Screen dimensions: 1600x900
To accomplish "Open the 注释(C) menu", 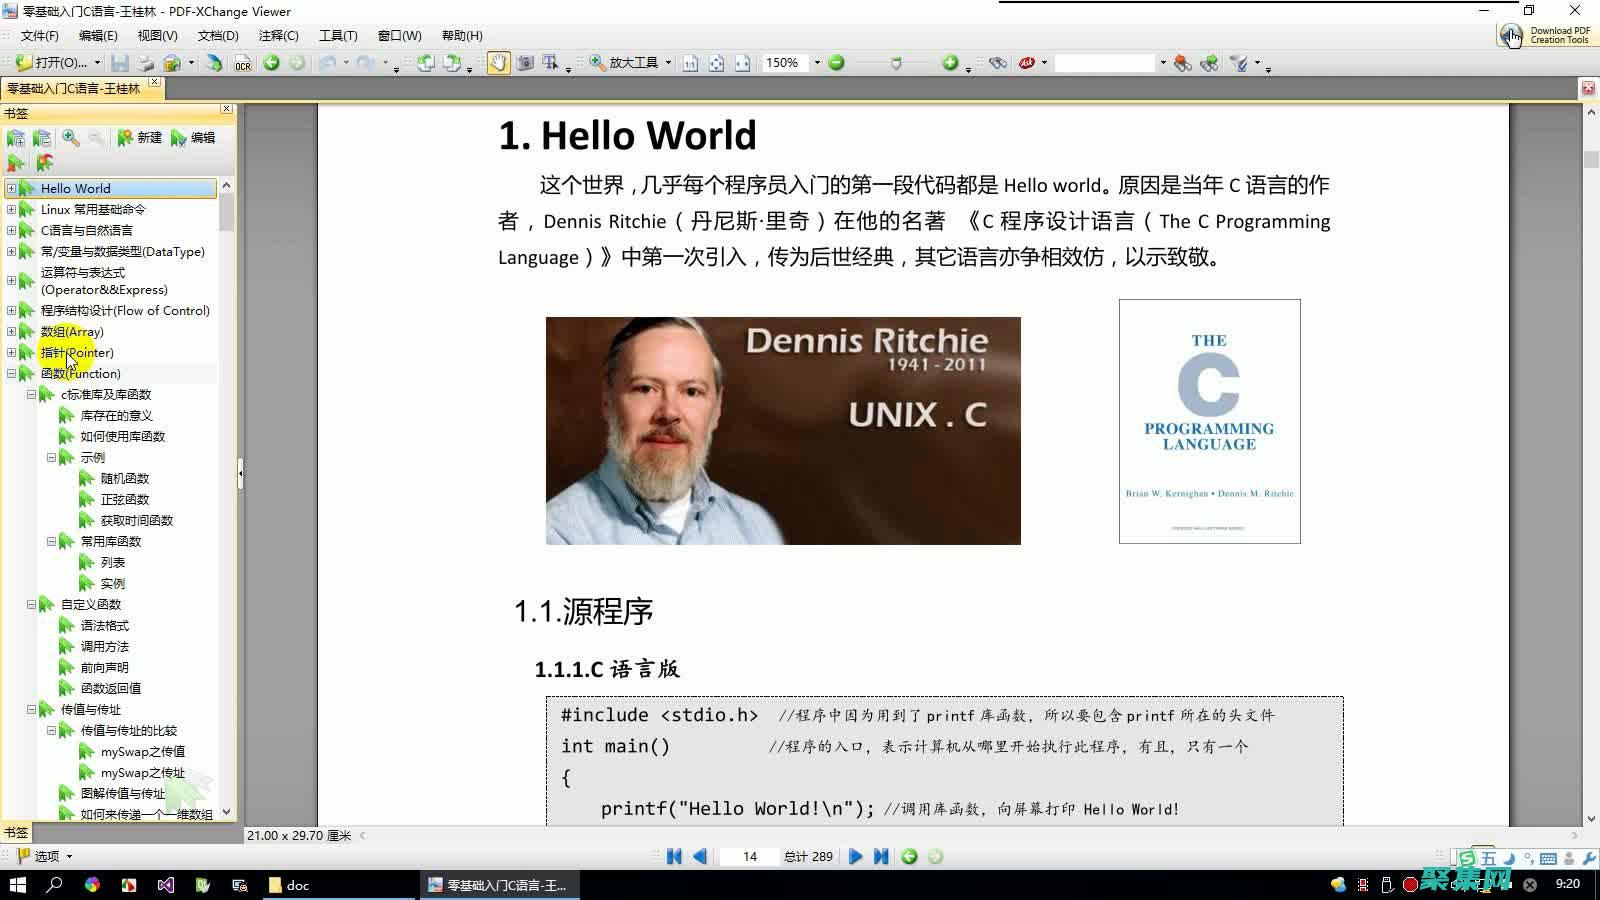I will coord(278,36).
